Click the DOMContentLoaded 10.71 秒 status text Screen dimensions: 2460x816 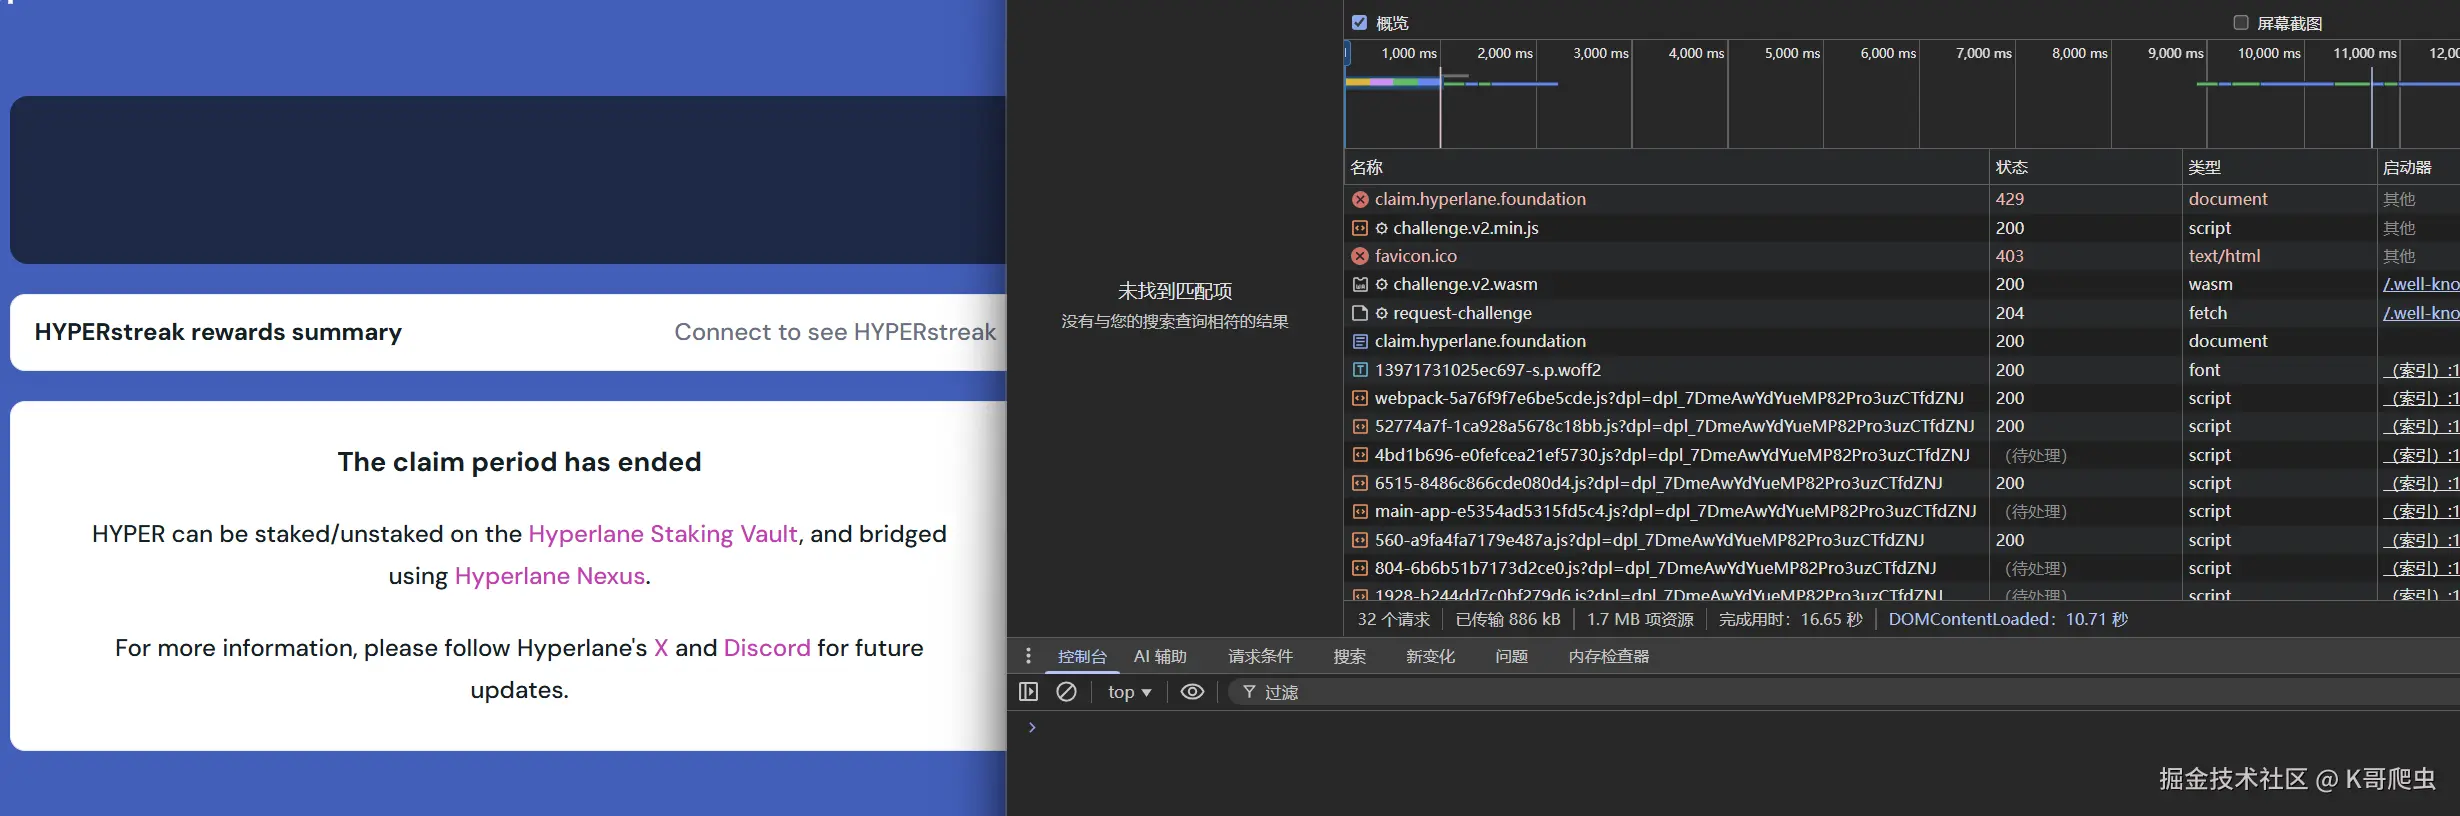click(x=2008, y=619)
